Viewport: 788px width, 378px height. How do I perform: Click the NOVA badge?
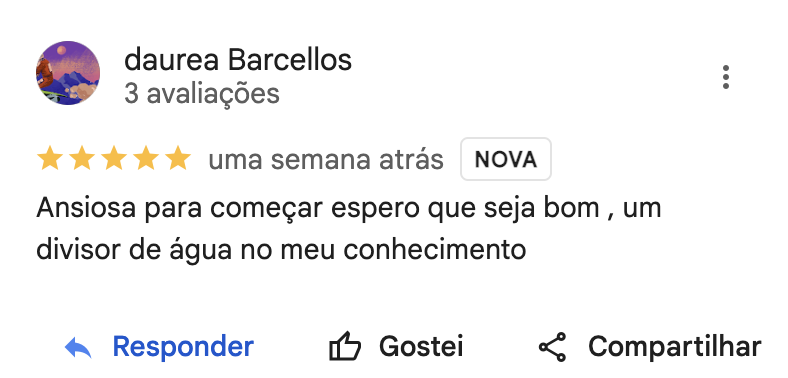click(x=506, y=159)
